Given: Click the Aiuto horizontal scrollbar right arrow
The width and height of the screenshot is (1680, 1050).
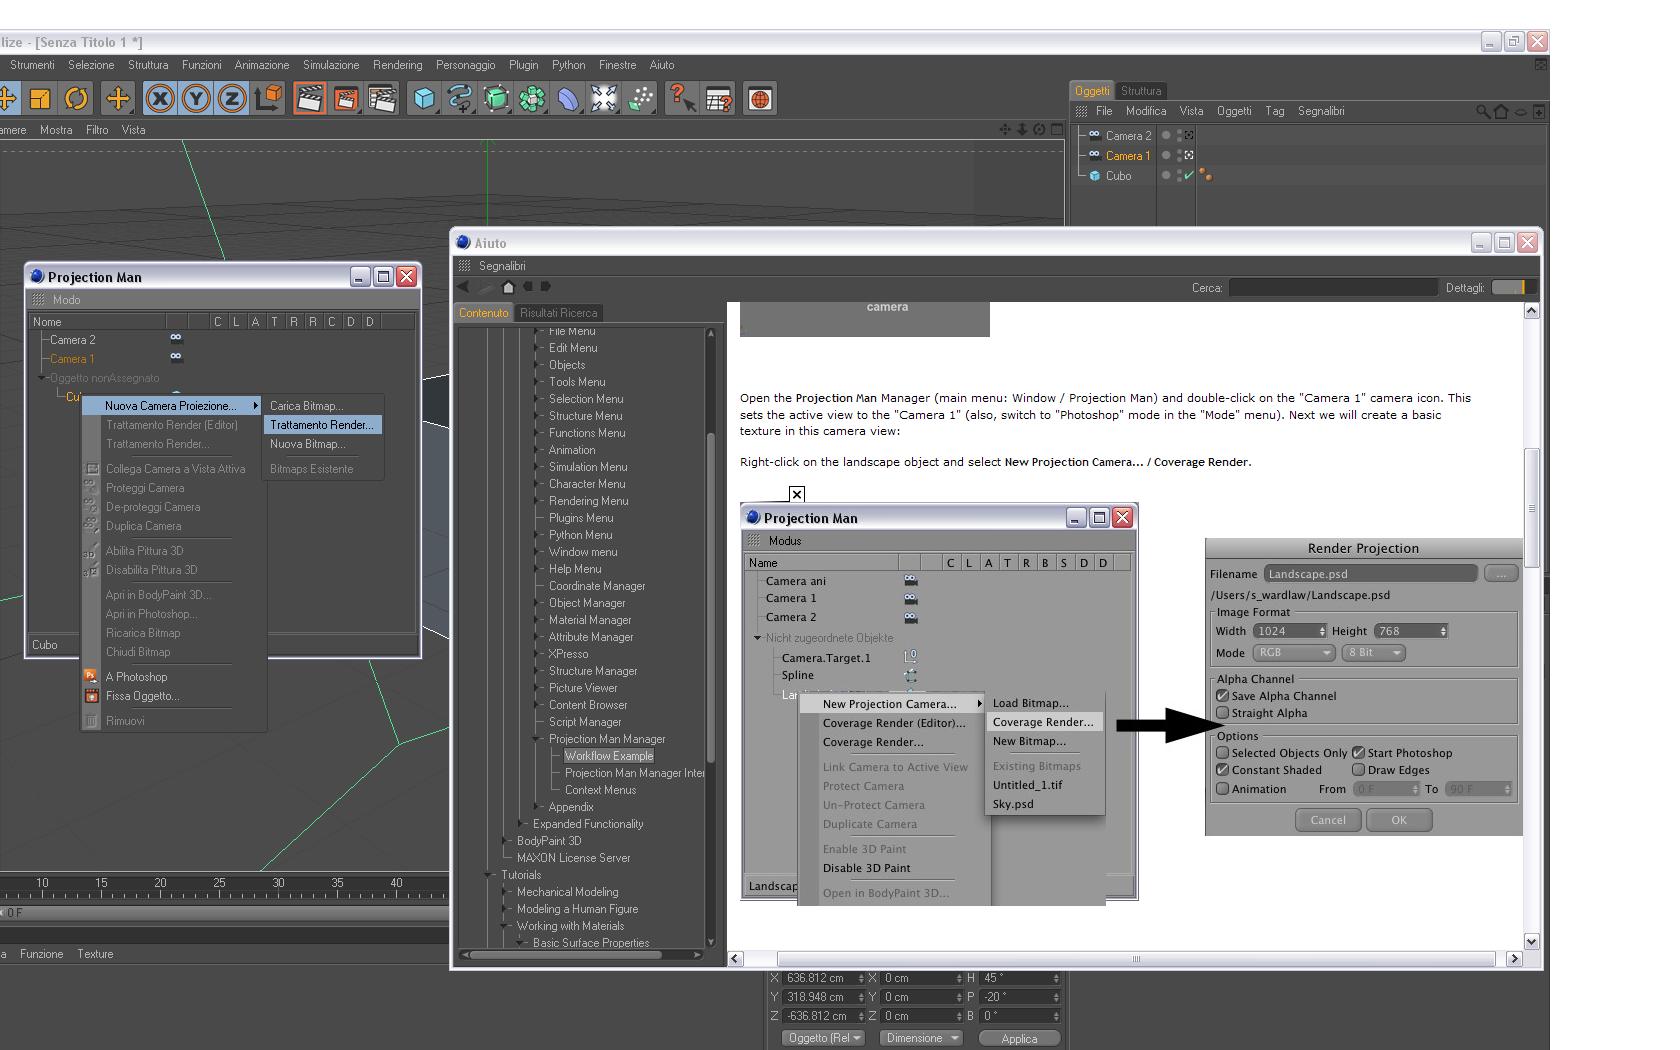Looking at the screenshot, I should point(1514,959).
